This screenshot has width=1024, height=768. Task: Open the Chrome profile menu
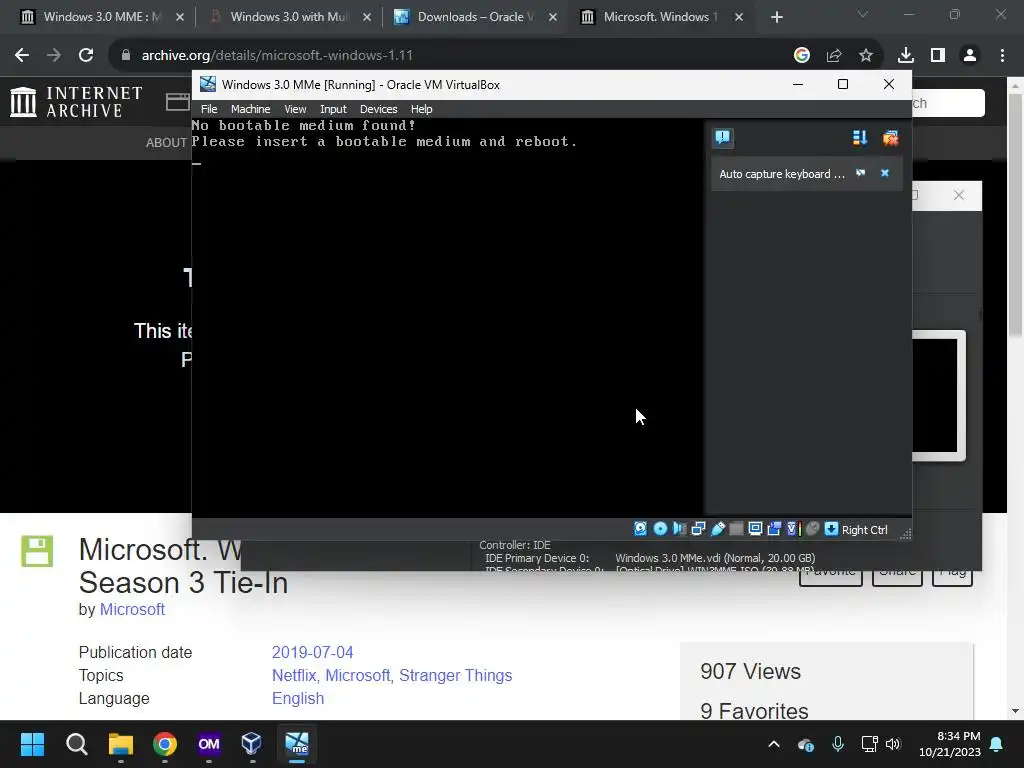(970, 56)
